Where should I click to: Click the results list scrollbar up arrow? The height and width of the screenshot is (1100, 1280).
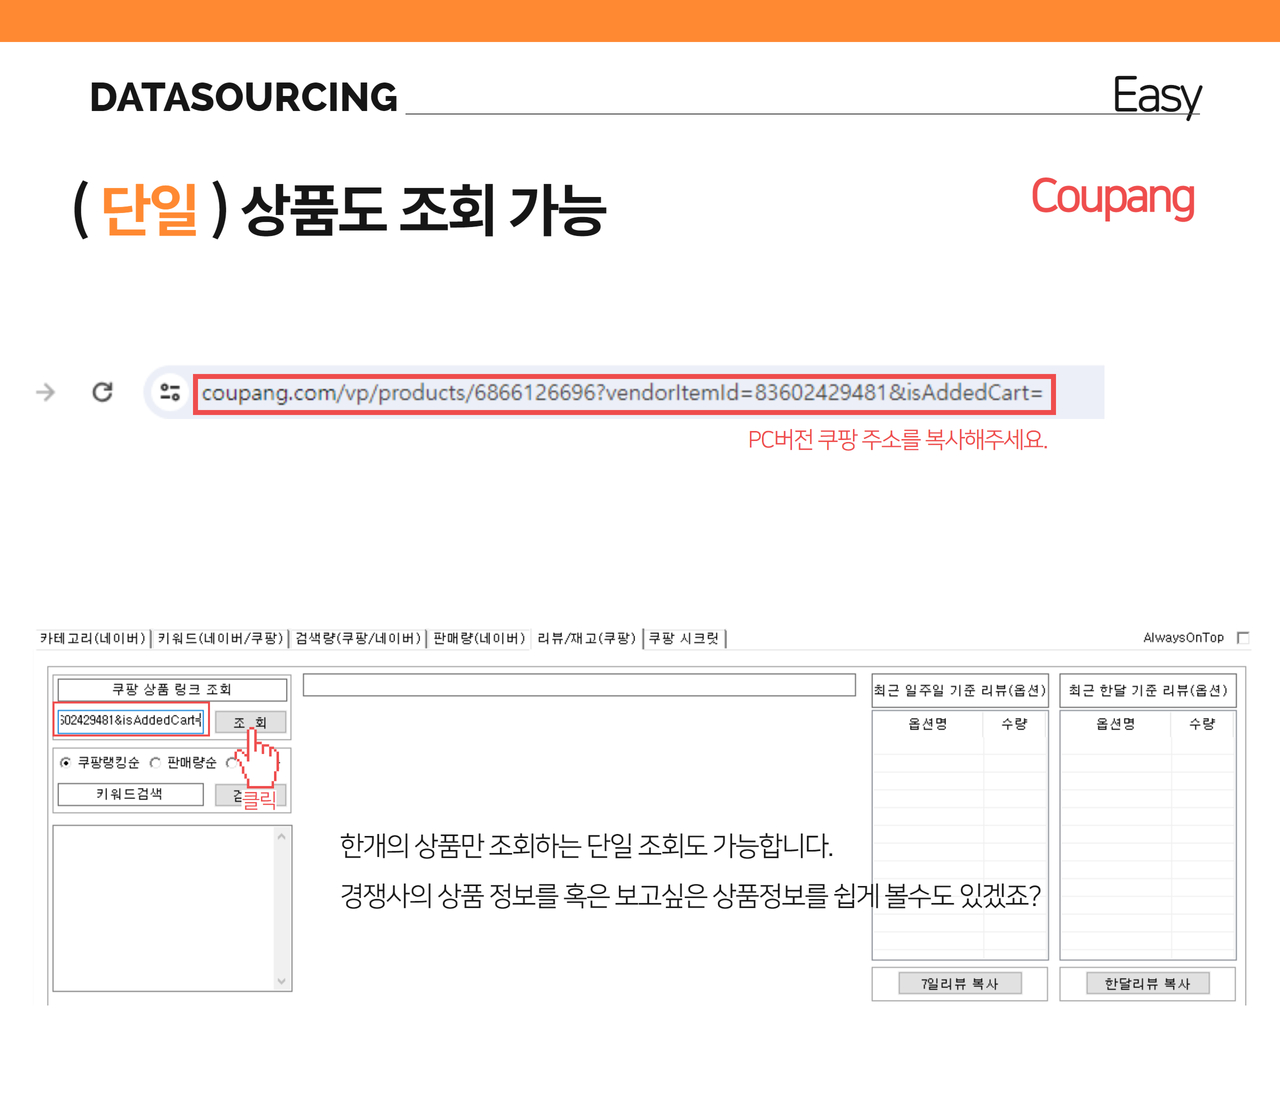pos(282,836)
